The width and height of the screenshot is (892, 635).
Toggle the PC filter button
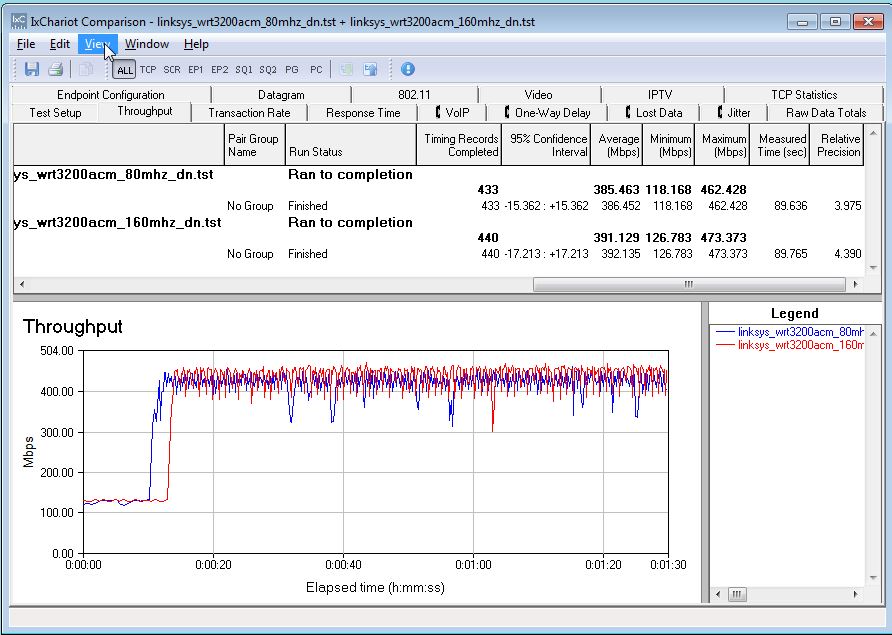tap(316, 69)
